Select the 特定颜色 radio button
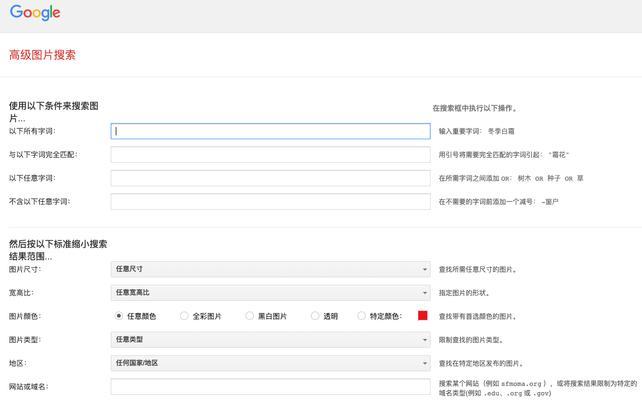This screenshot has height=400, width=642. point(361,316)
